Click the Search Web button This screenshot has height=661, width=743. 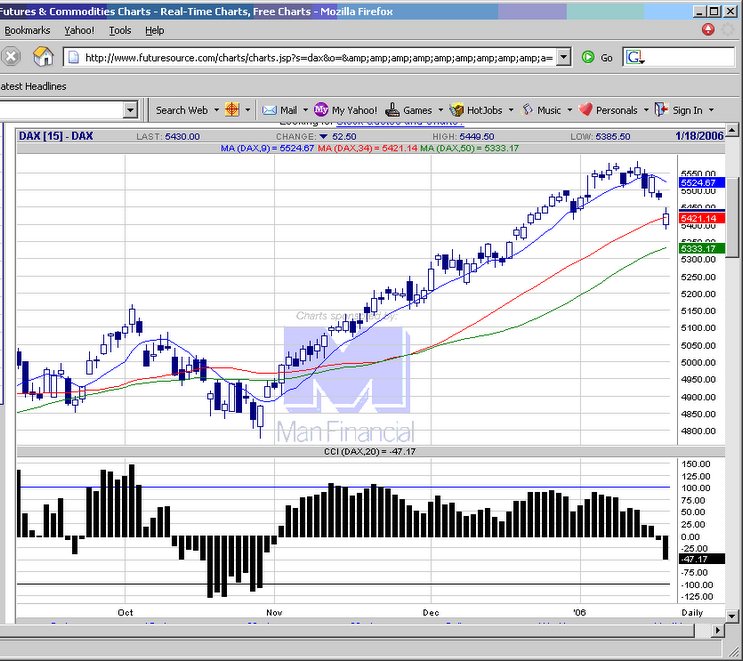pyautogui.click(x=182, y=110)
